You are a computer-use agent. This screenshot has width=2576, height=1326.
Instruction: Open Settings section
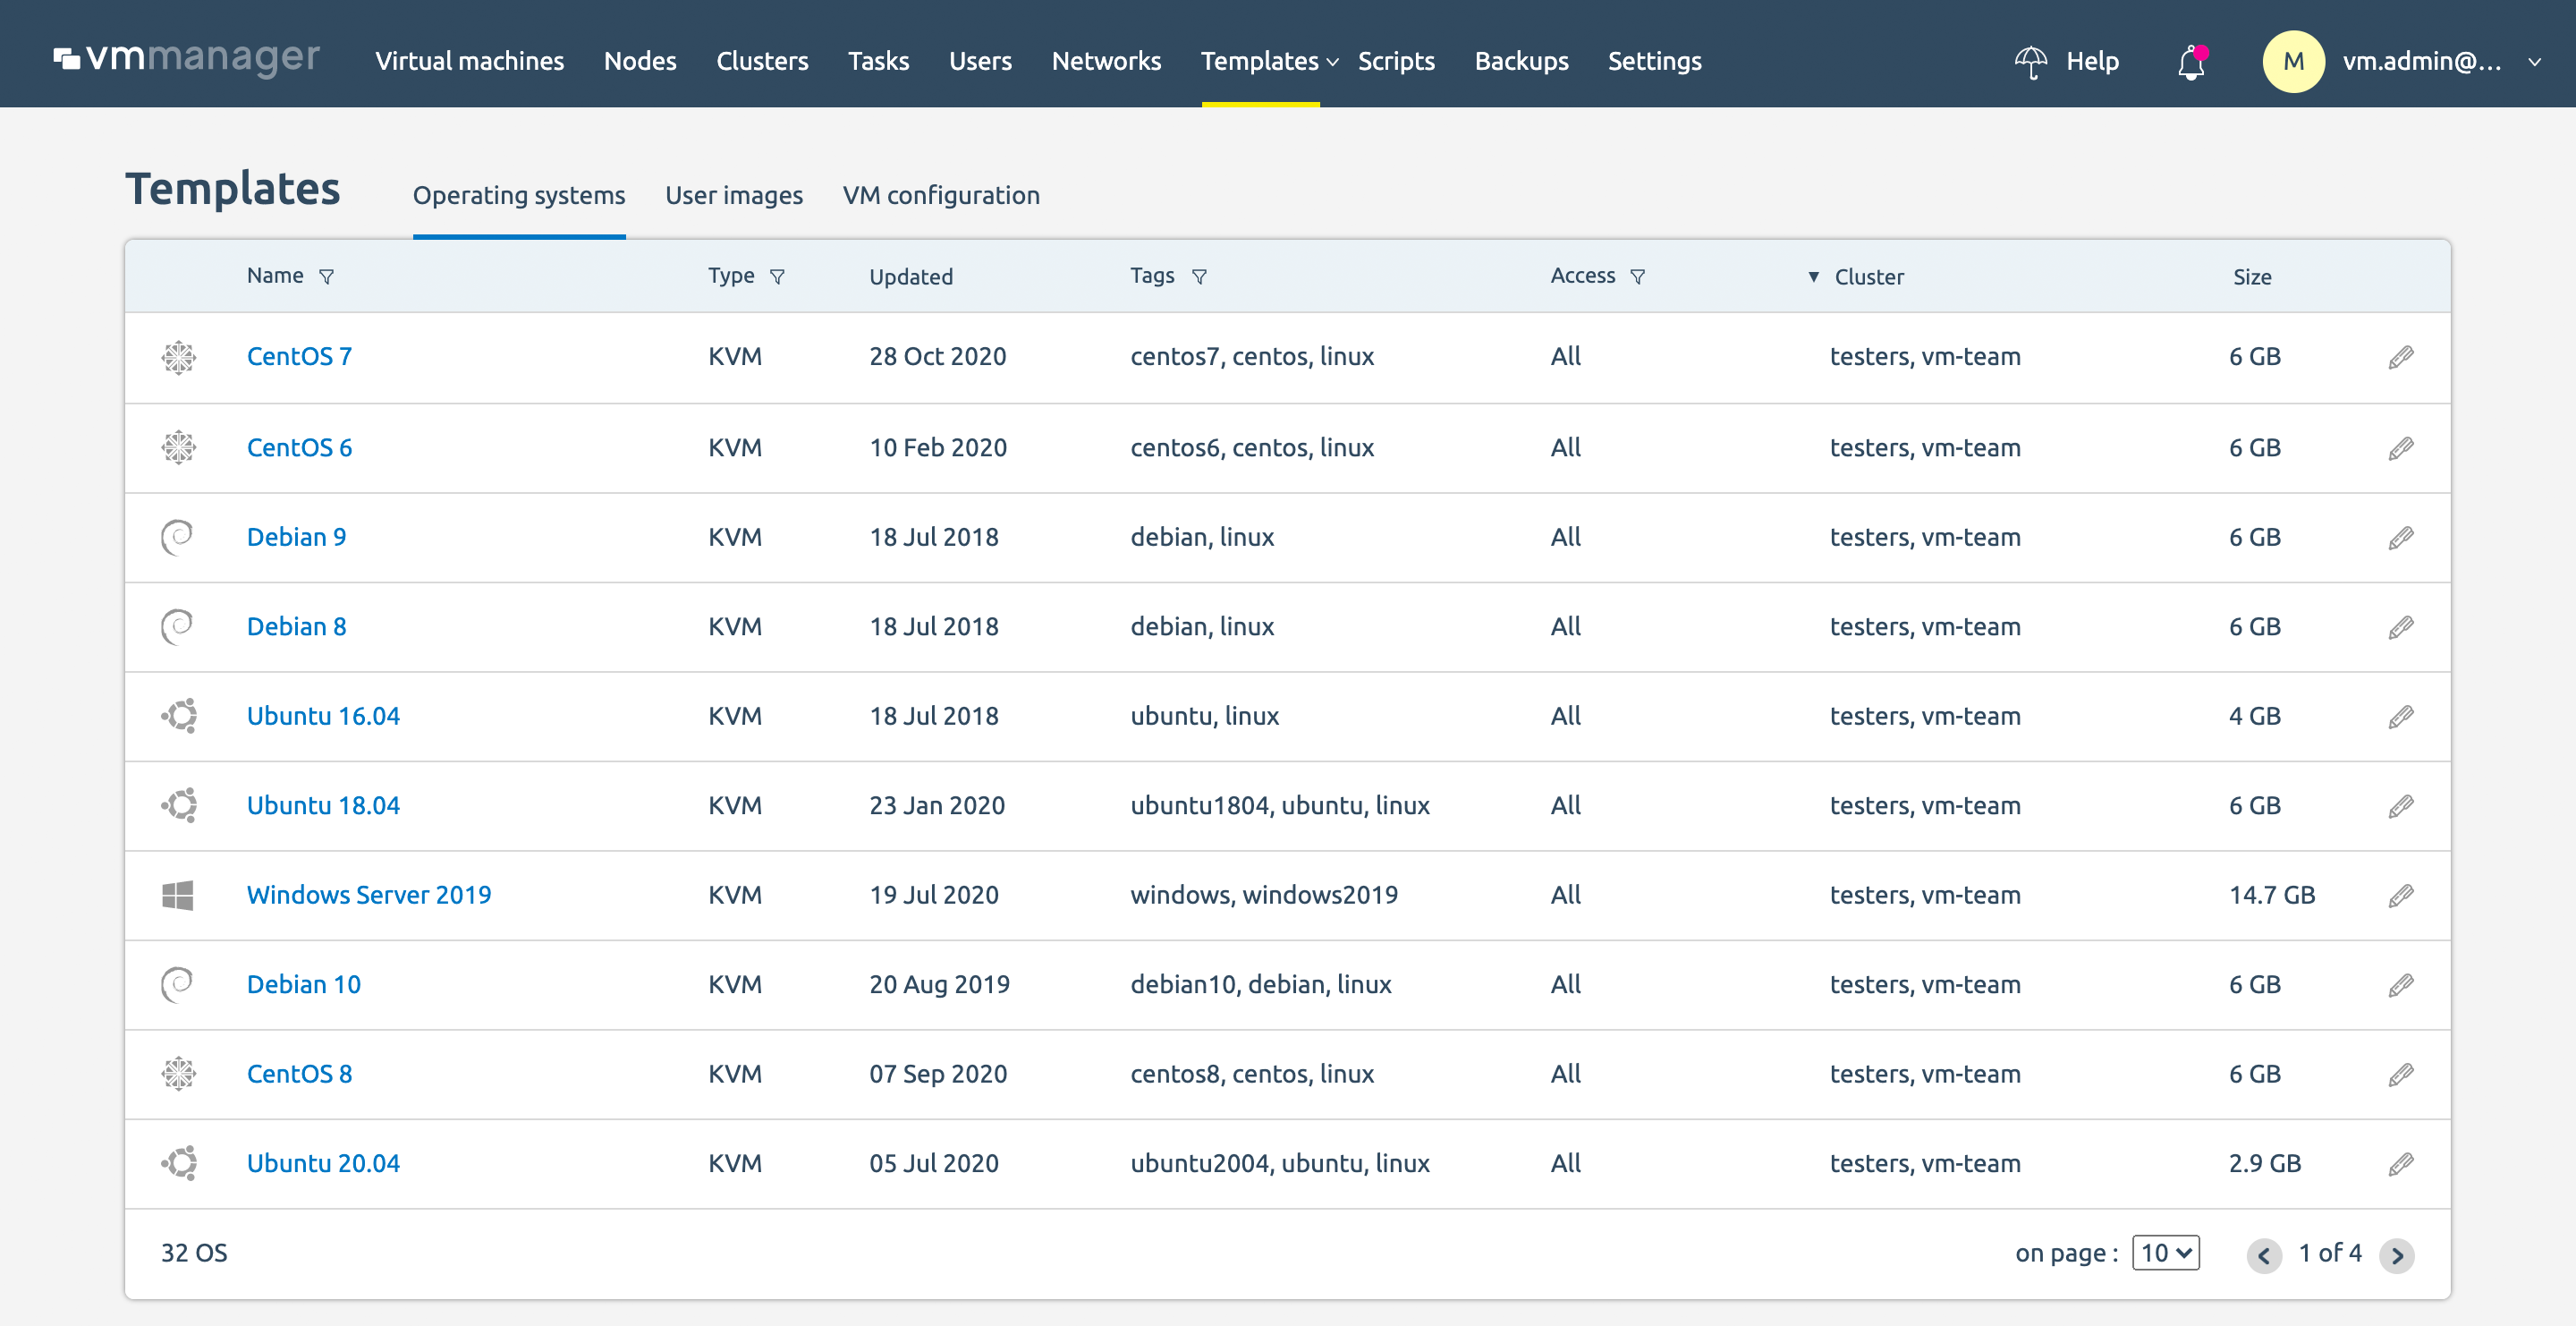[x=1654, y=61]
